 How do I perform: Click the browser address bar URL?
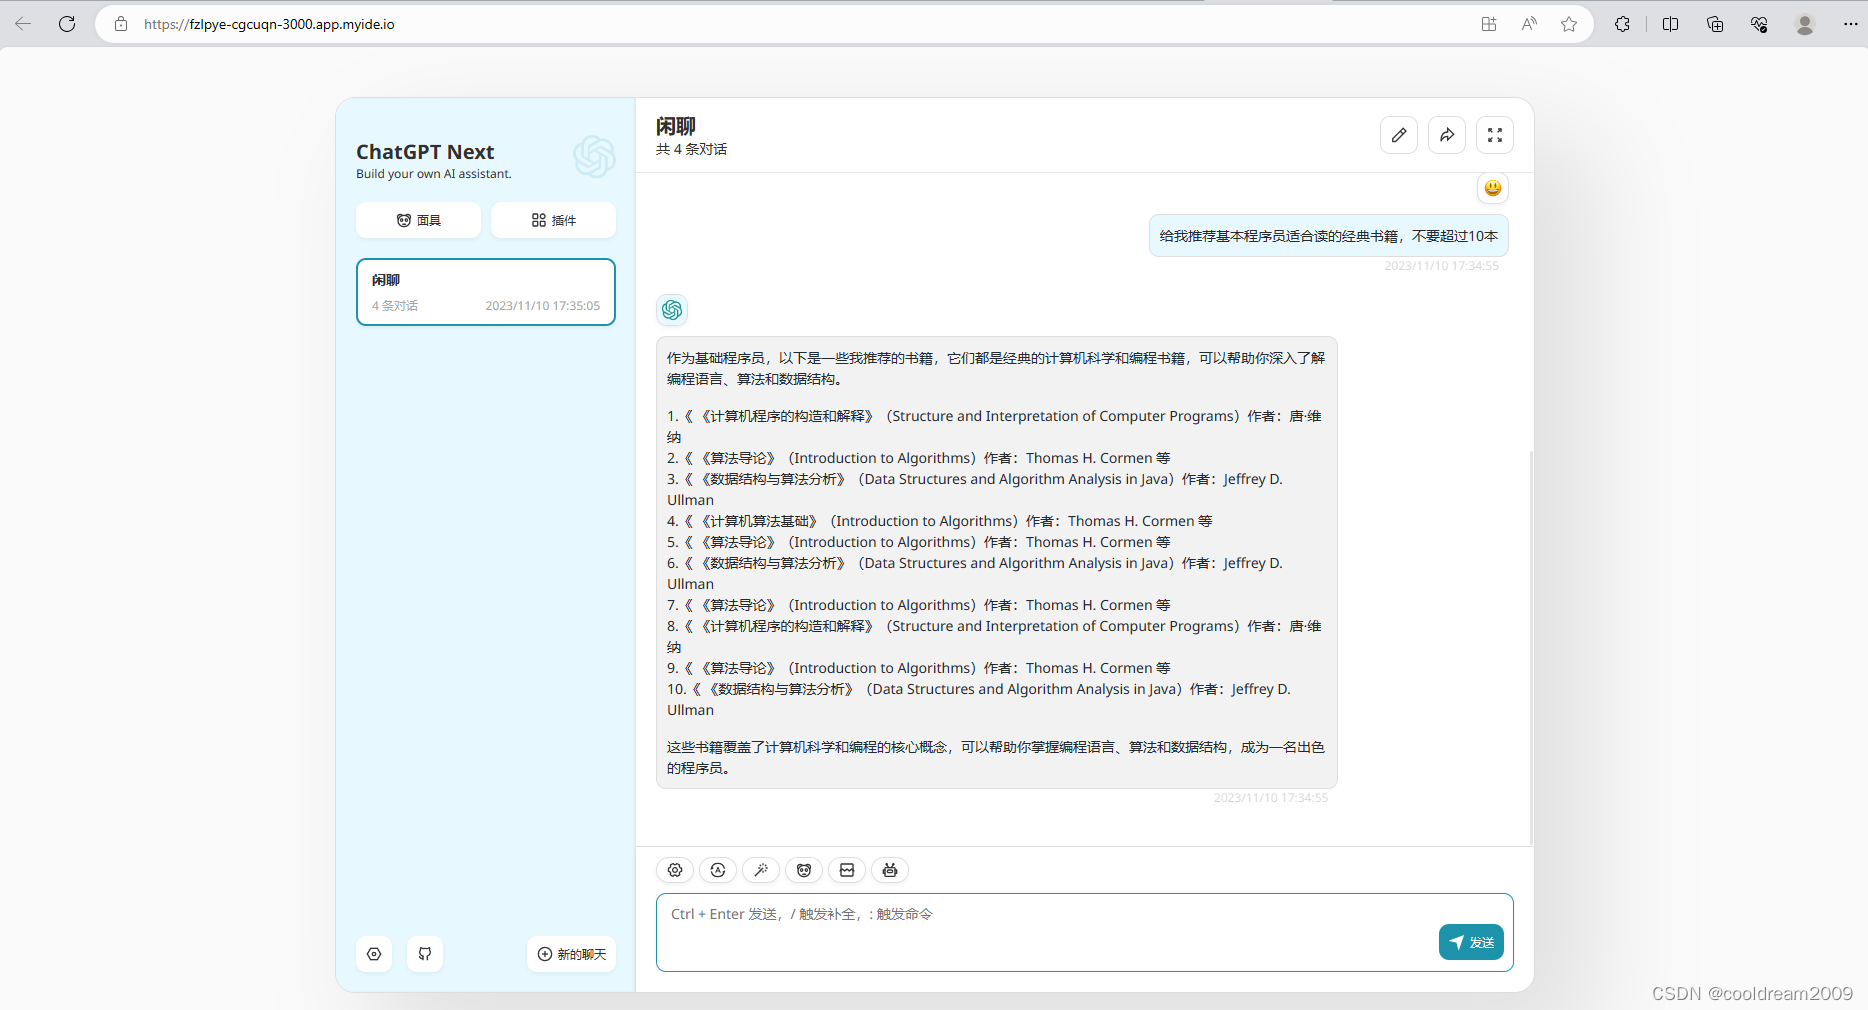tap(269, 24)
